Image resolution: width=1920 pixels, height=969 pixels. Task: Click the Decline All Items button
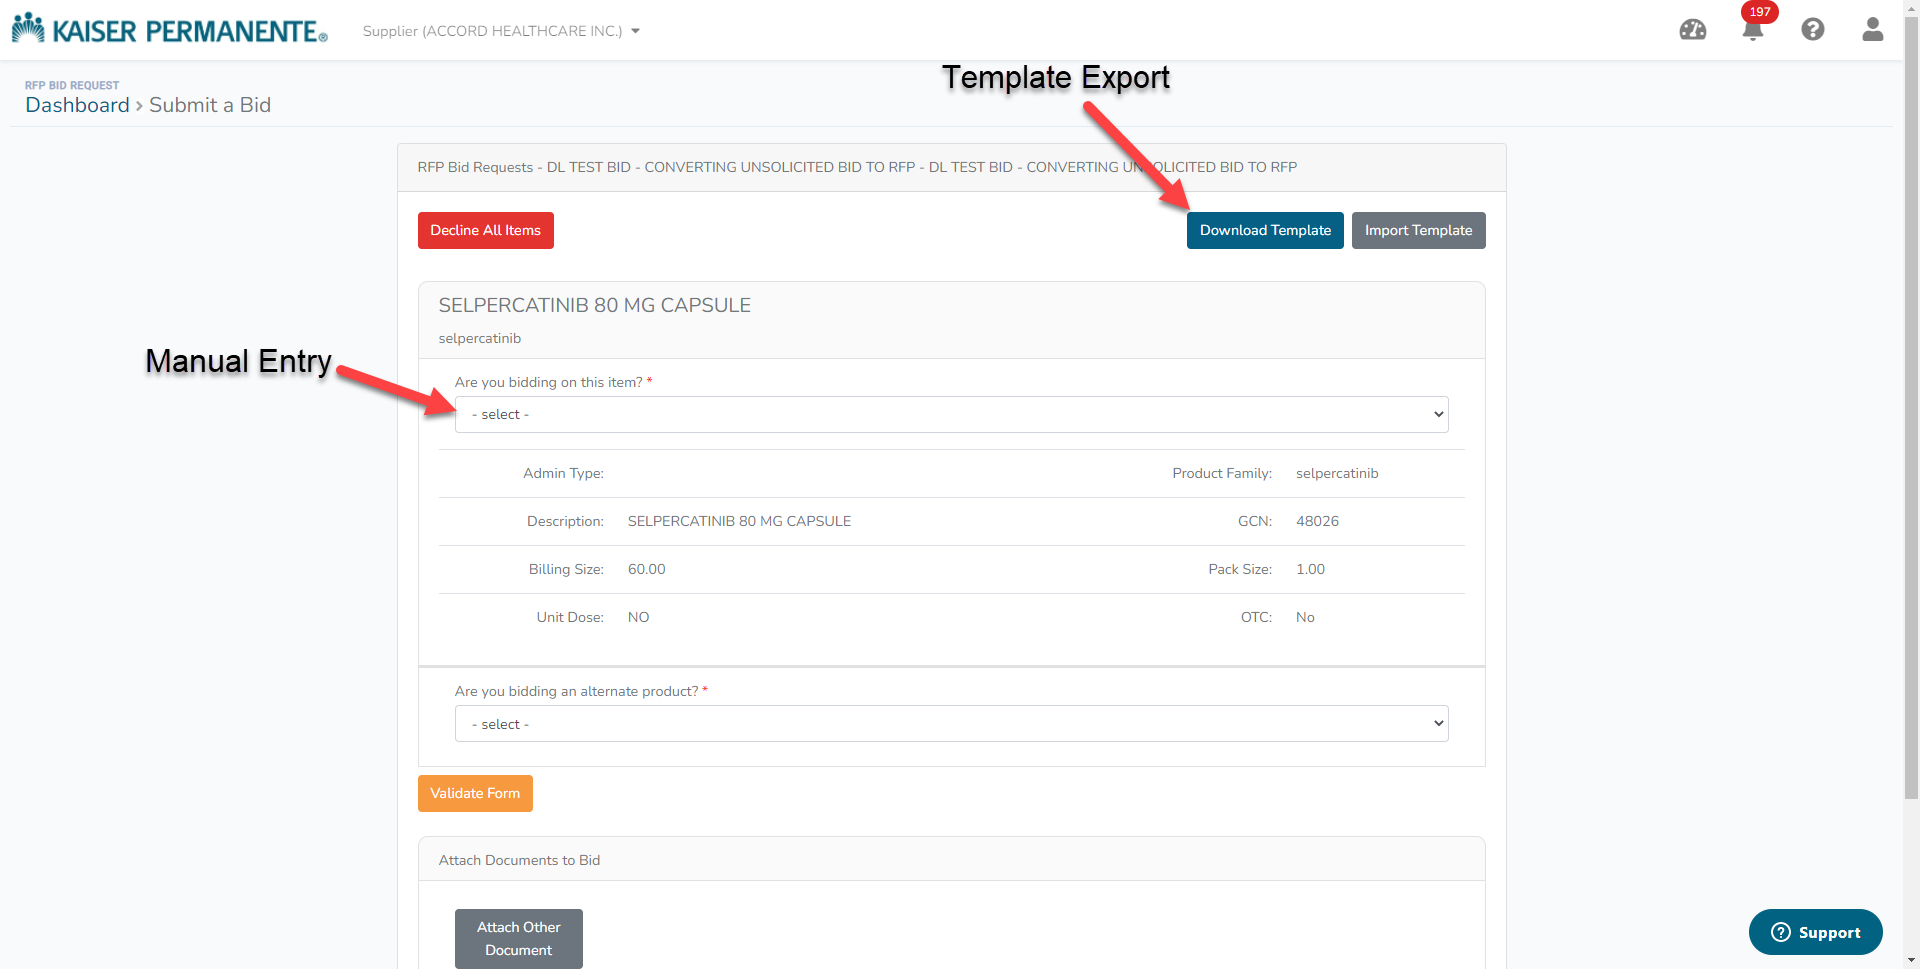pos(485,230)
